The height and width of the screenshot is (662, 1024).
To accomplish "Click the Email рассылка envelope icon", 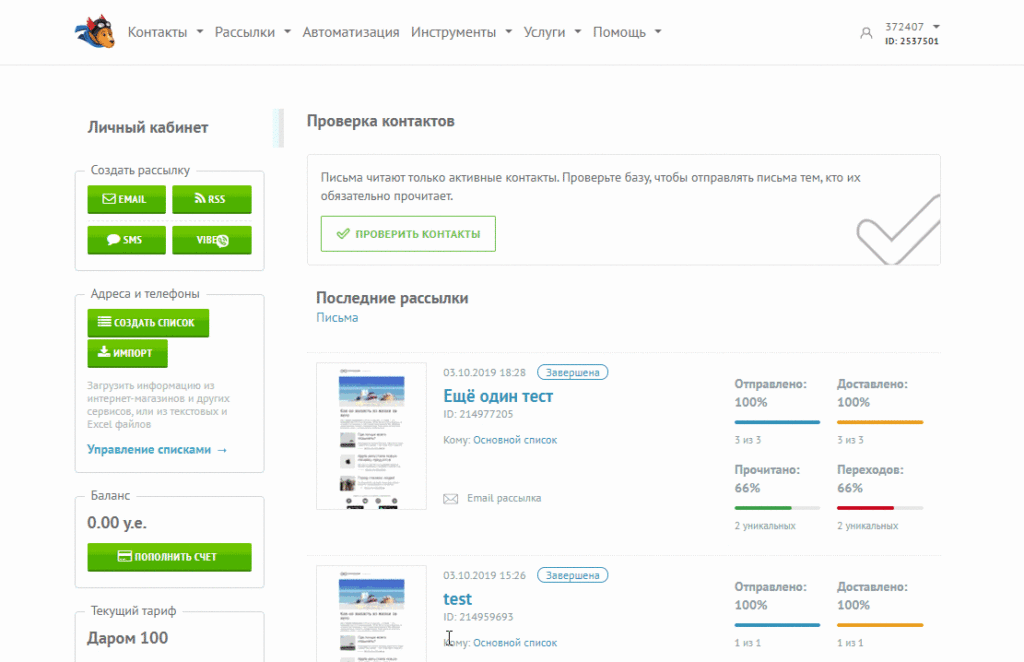I will (x=451, y=499).
